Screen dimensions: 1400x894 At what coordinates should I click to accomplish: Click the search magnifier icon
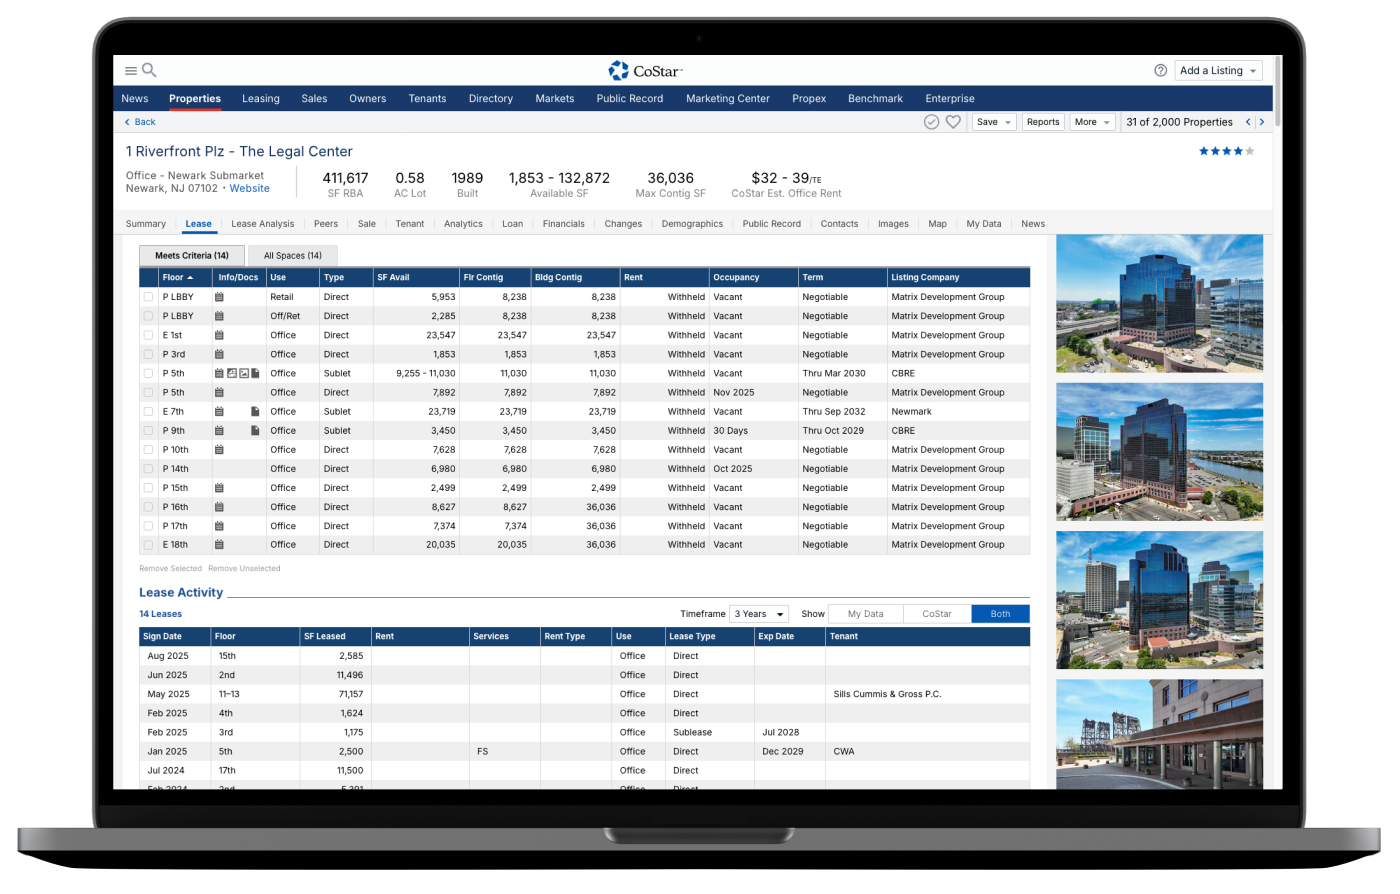[x=149, y=70]
